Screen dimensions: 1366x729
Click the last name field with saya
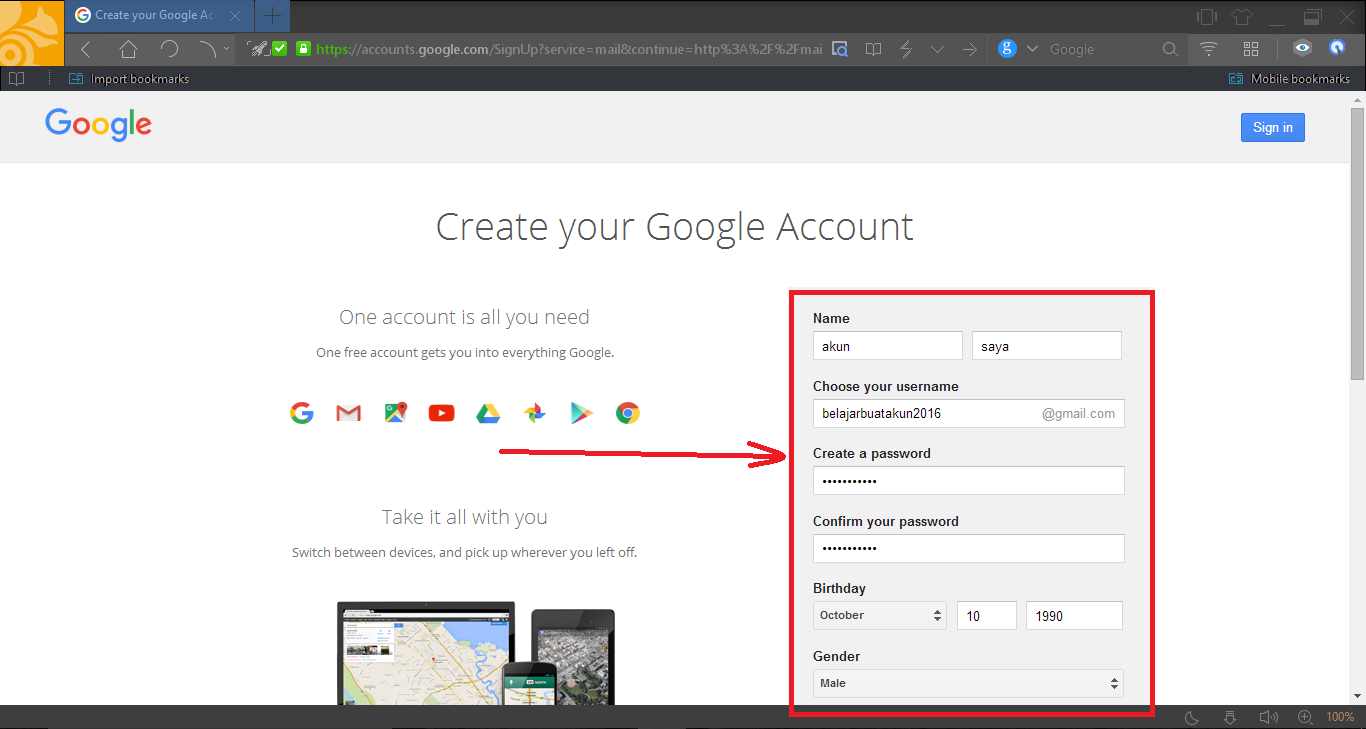pyautogui.click(x=1046, y=346)
